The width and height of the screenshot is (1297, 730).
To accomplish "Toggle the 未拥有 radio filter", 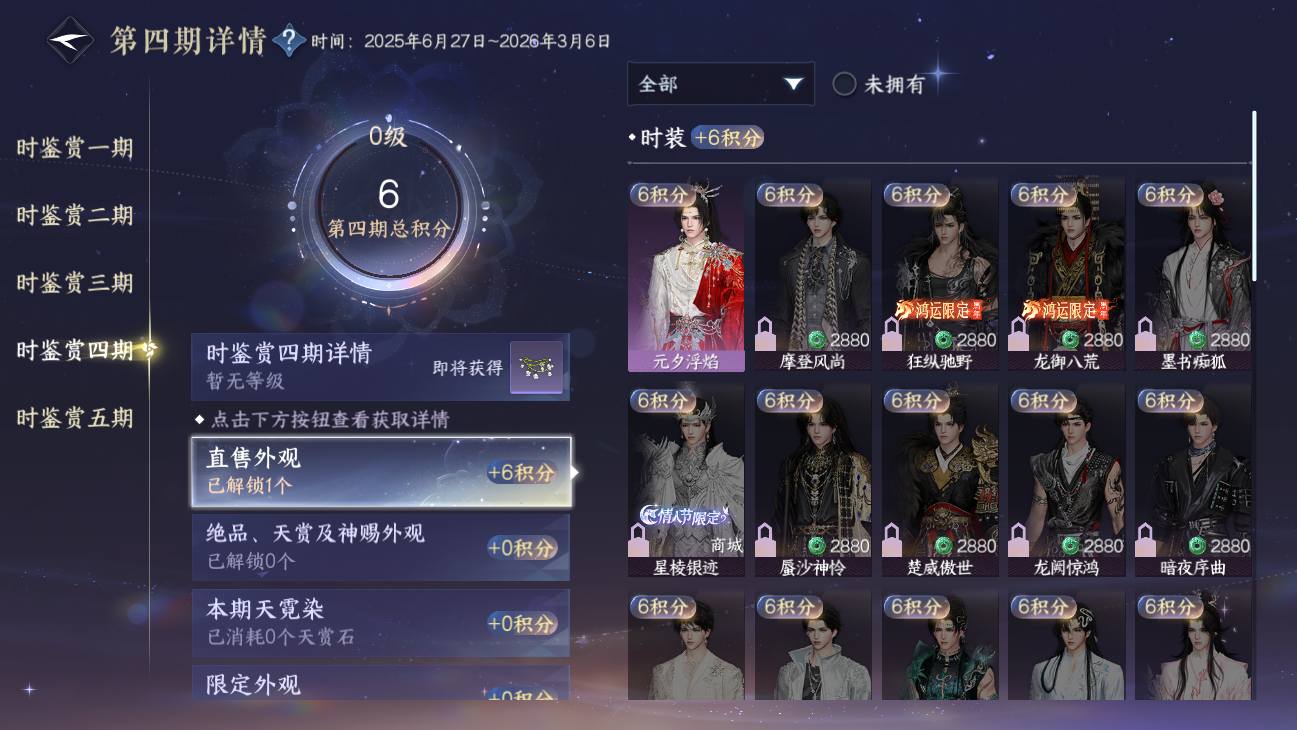I will click(845, 84).
